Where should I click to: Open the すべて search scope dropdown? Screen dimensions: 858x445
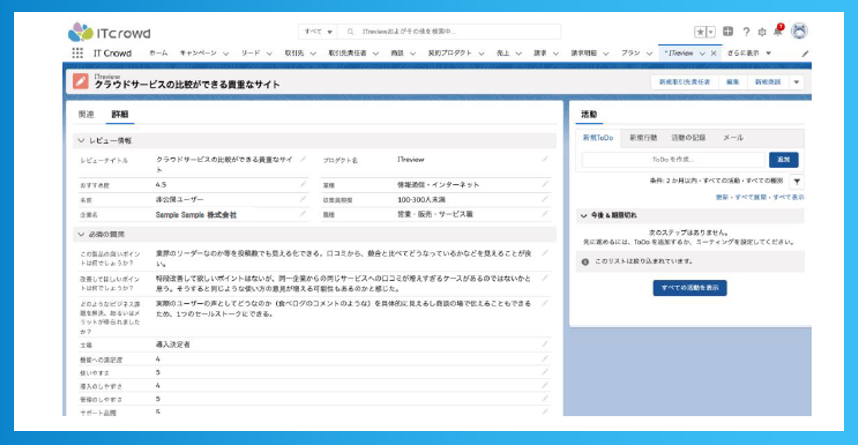click(x=318, y=32)
